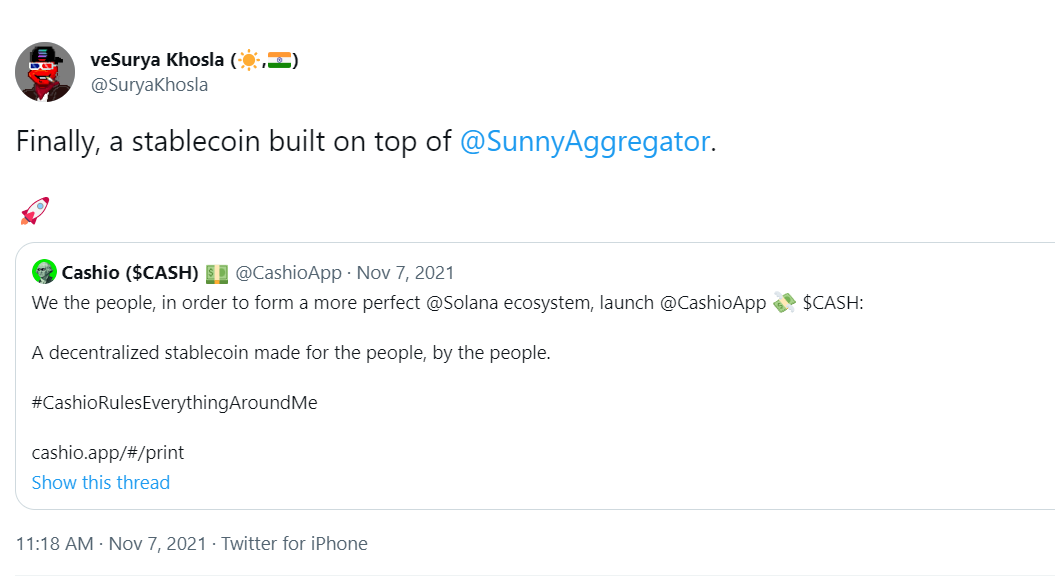1055x576 pixels.
Task: Click the small Cashio profile avatar
Action: (44, 272)
